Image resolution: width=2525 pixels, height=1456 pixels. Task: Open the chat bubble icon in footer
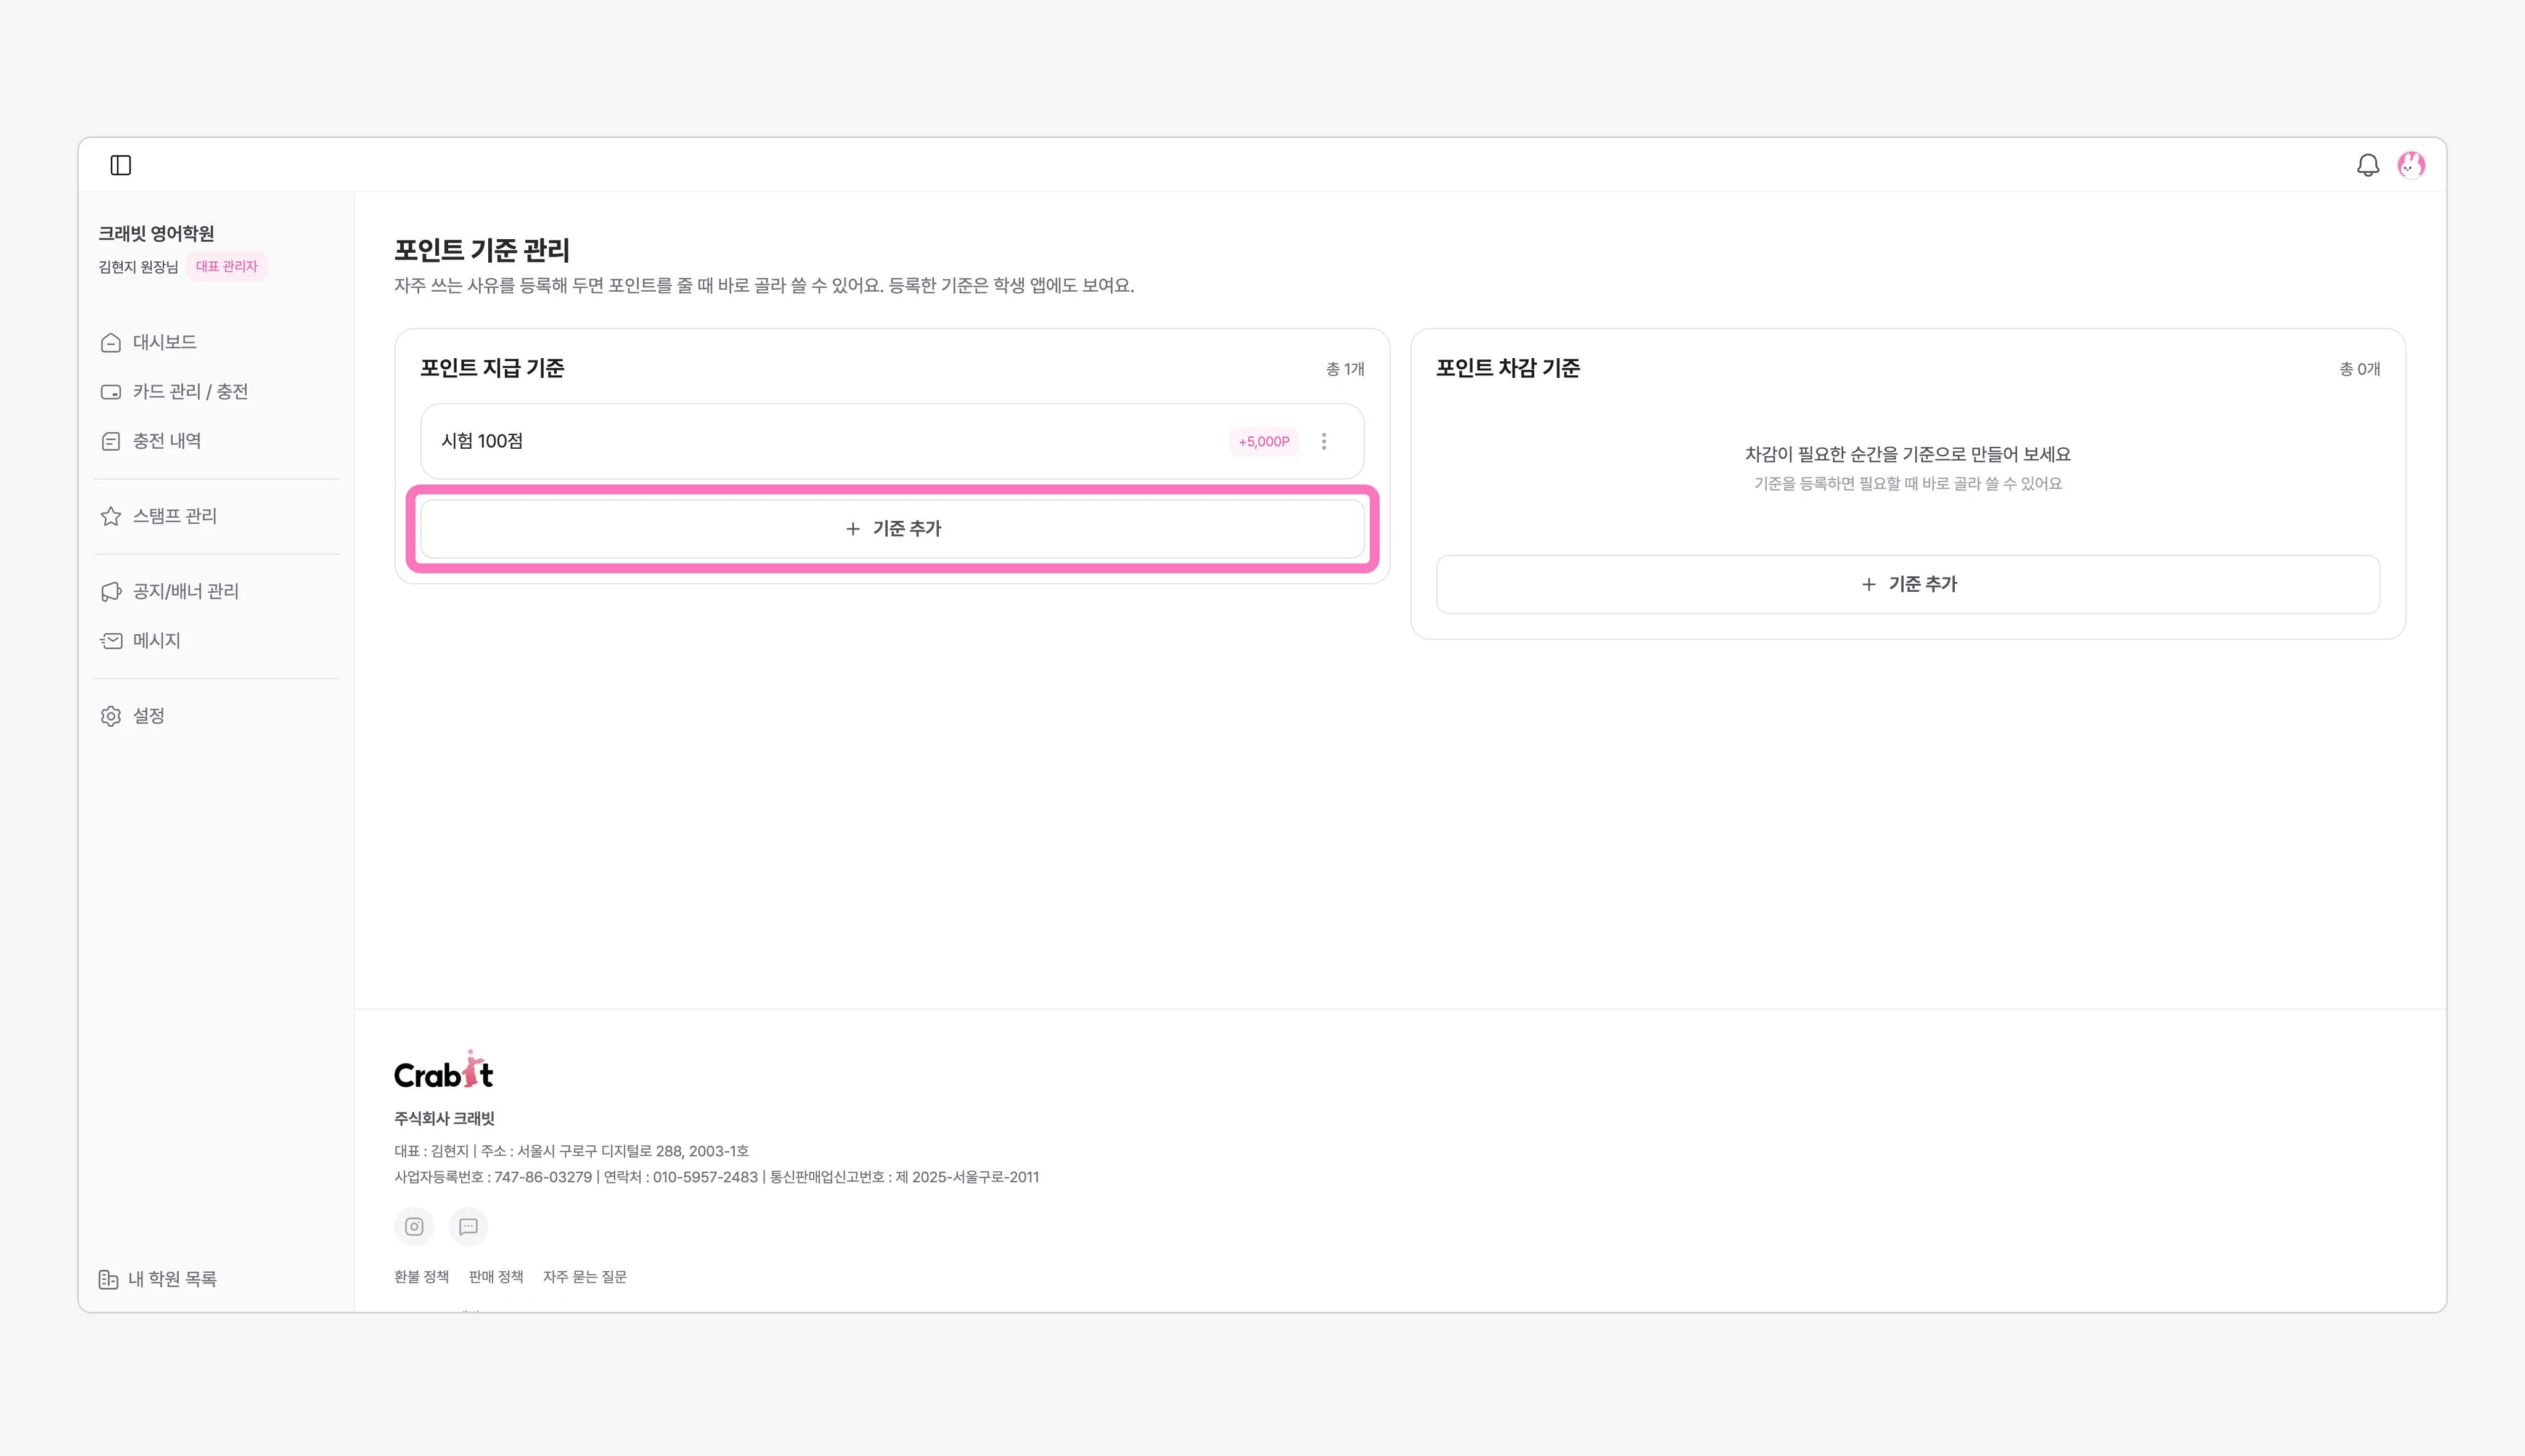coord(468,1226)
